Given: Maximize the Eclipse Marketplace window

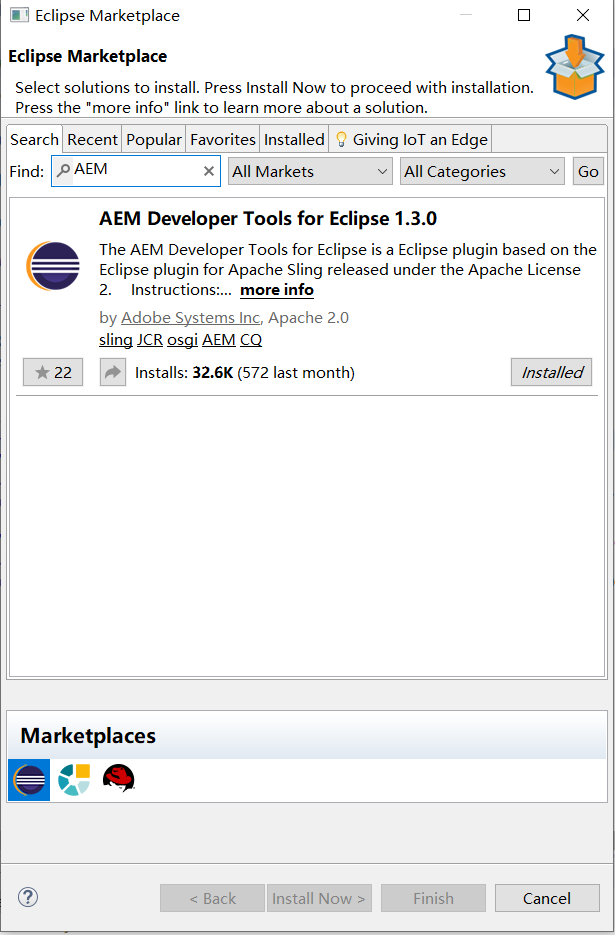Looking at the screenshot, I should coord(524,15).
